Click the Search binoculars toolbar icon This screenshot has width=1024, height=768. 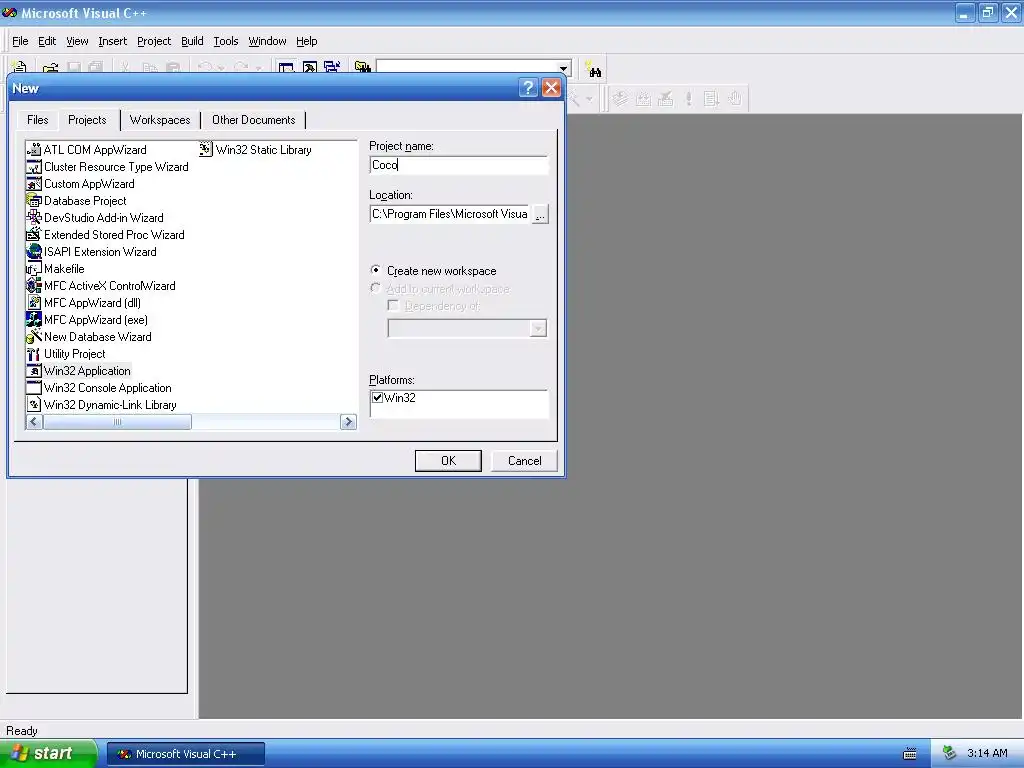(593, 69)
